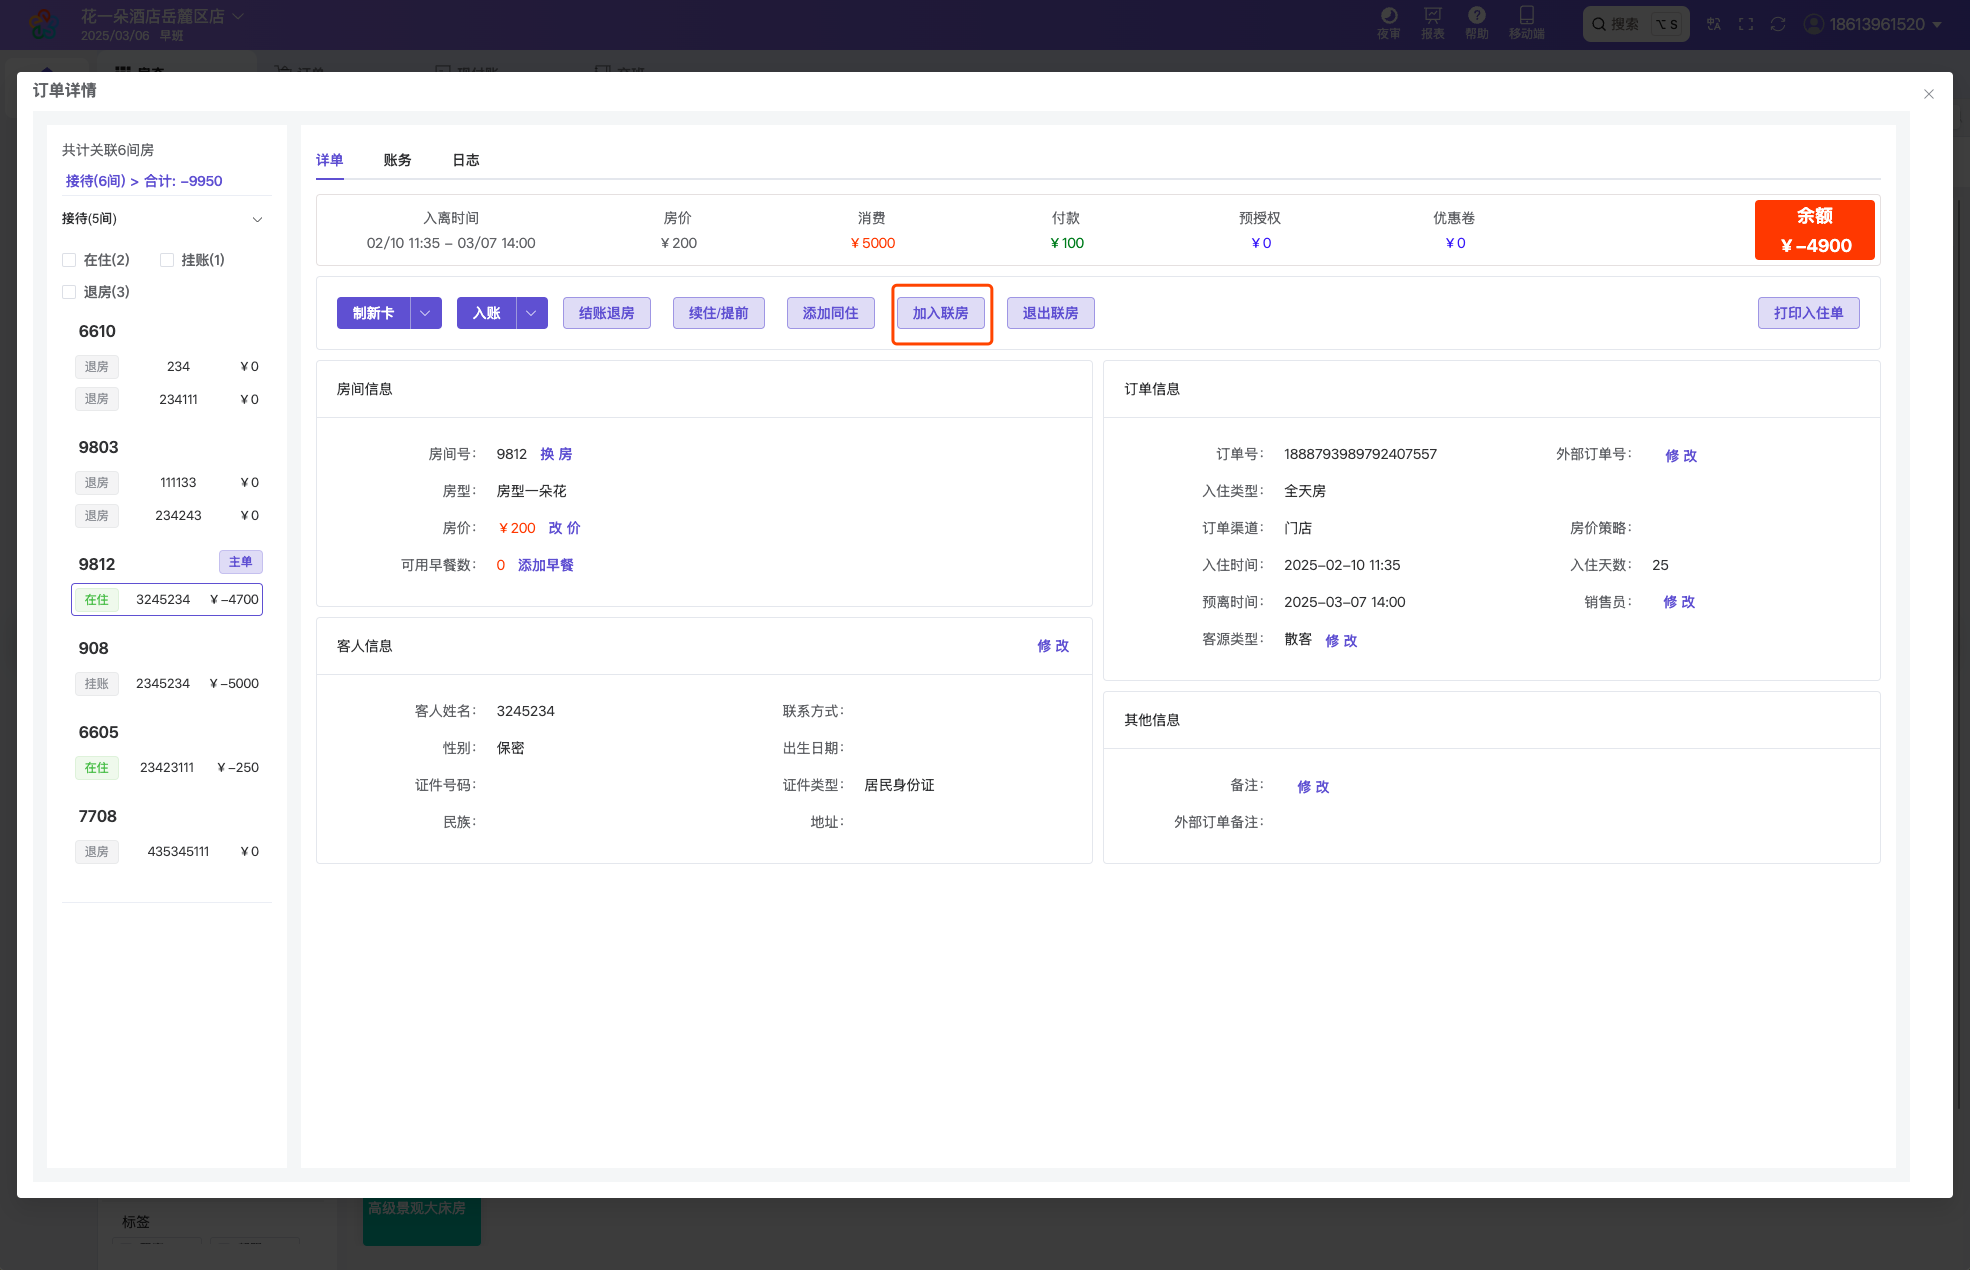The width and height of the screenshot is (1970, 1270).
Task: Click 修改 next to 外部订单号
Action: [1681, 455]
